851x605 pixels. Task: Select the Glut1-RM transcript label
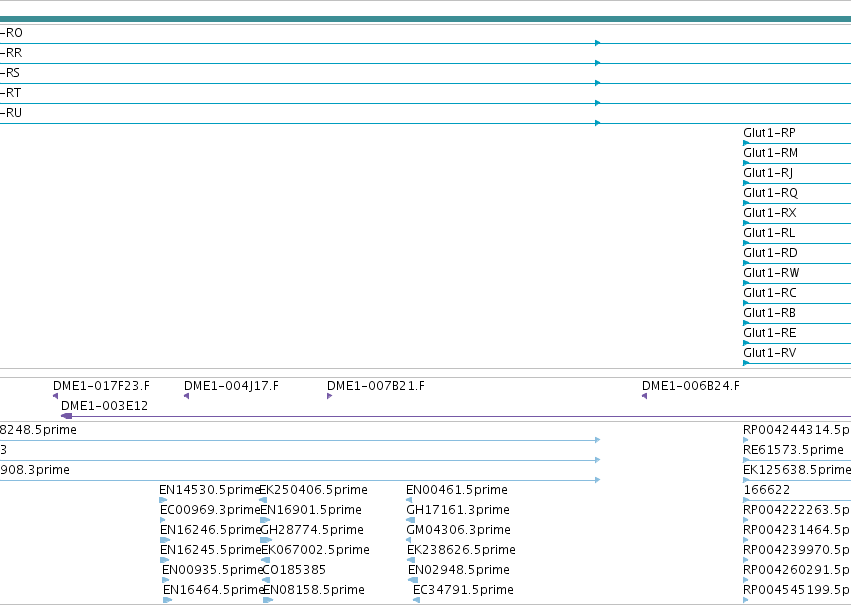770,153
